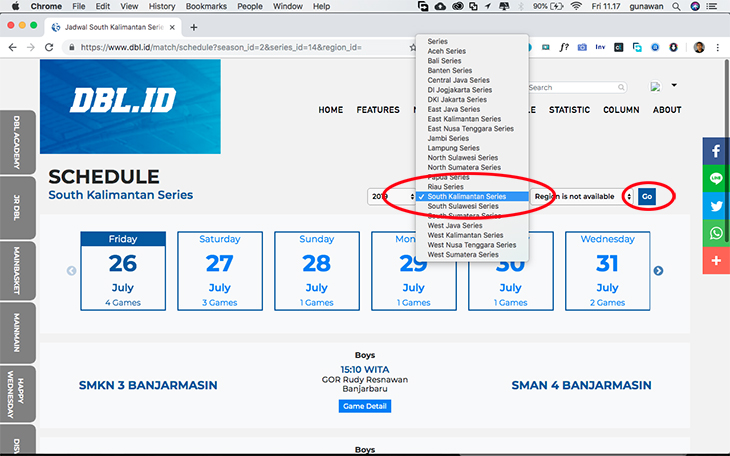This screenshot has width=730, height=456.
Task: Select checked South Kalimantan Series option
Action: (472, 197)
